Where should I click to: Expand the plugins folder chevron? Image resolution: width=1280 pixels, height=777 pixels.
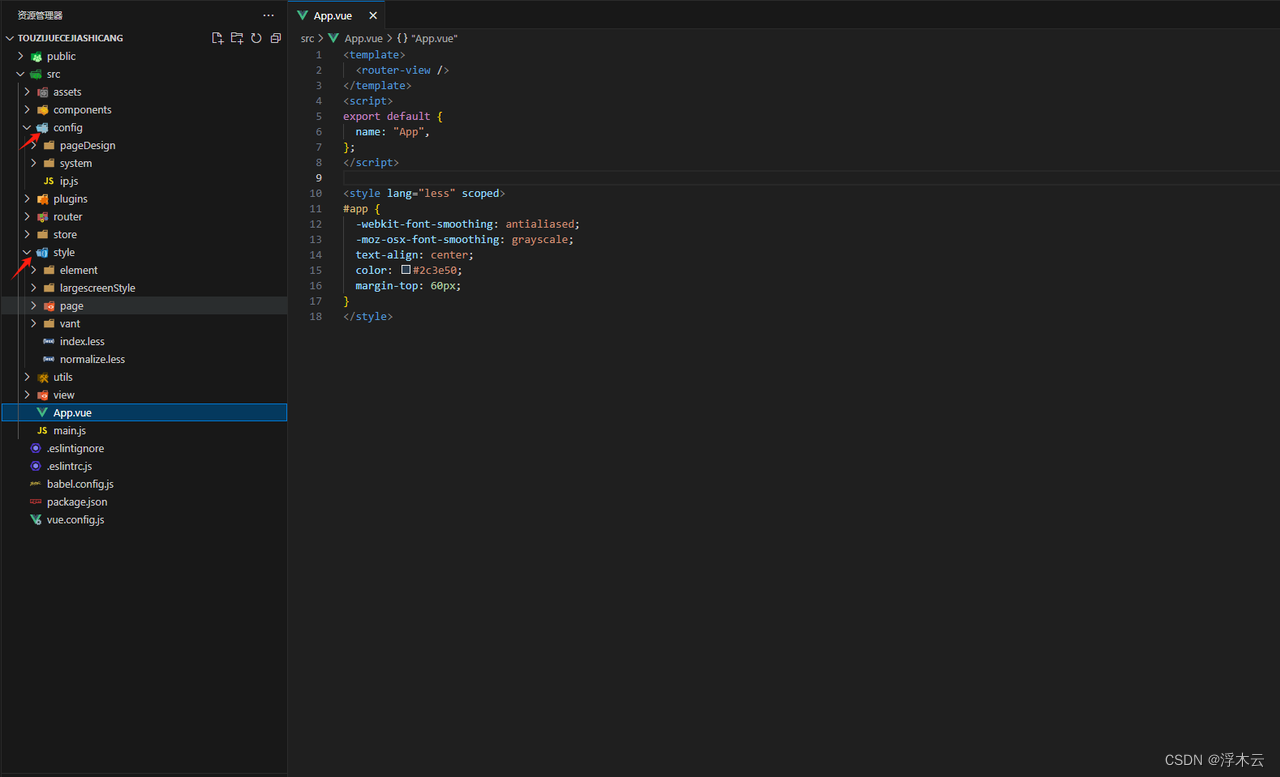pyautogui.click(x=27, y=199)
